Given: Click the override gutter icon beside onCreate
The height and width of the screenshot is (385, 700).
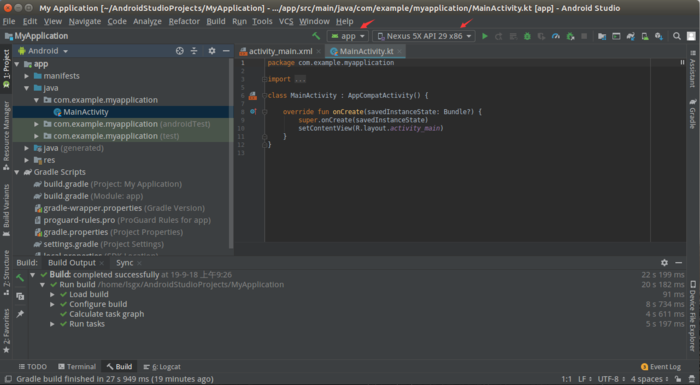Looking at the screenshot, I should pos(253,111).
